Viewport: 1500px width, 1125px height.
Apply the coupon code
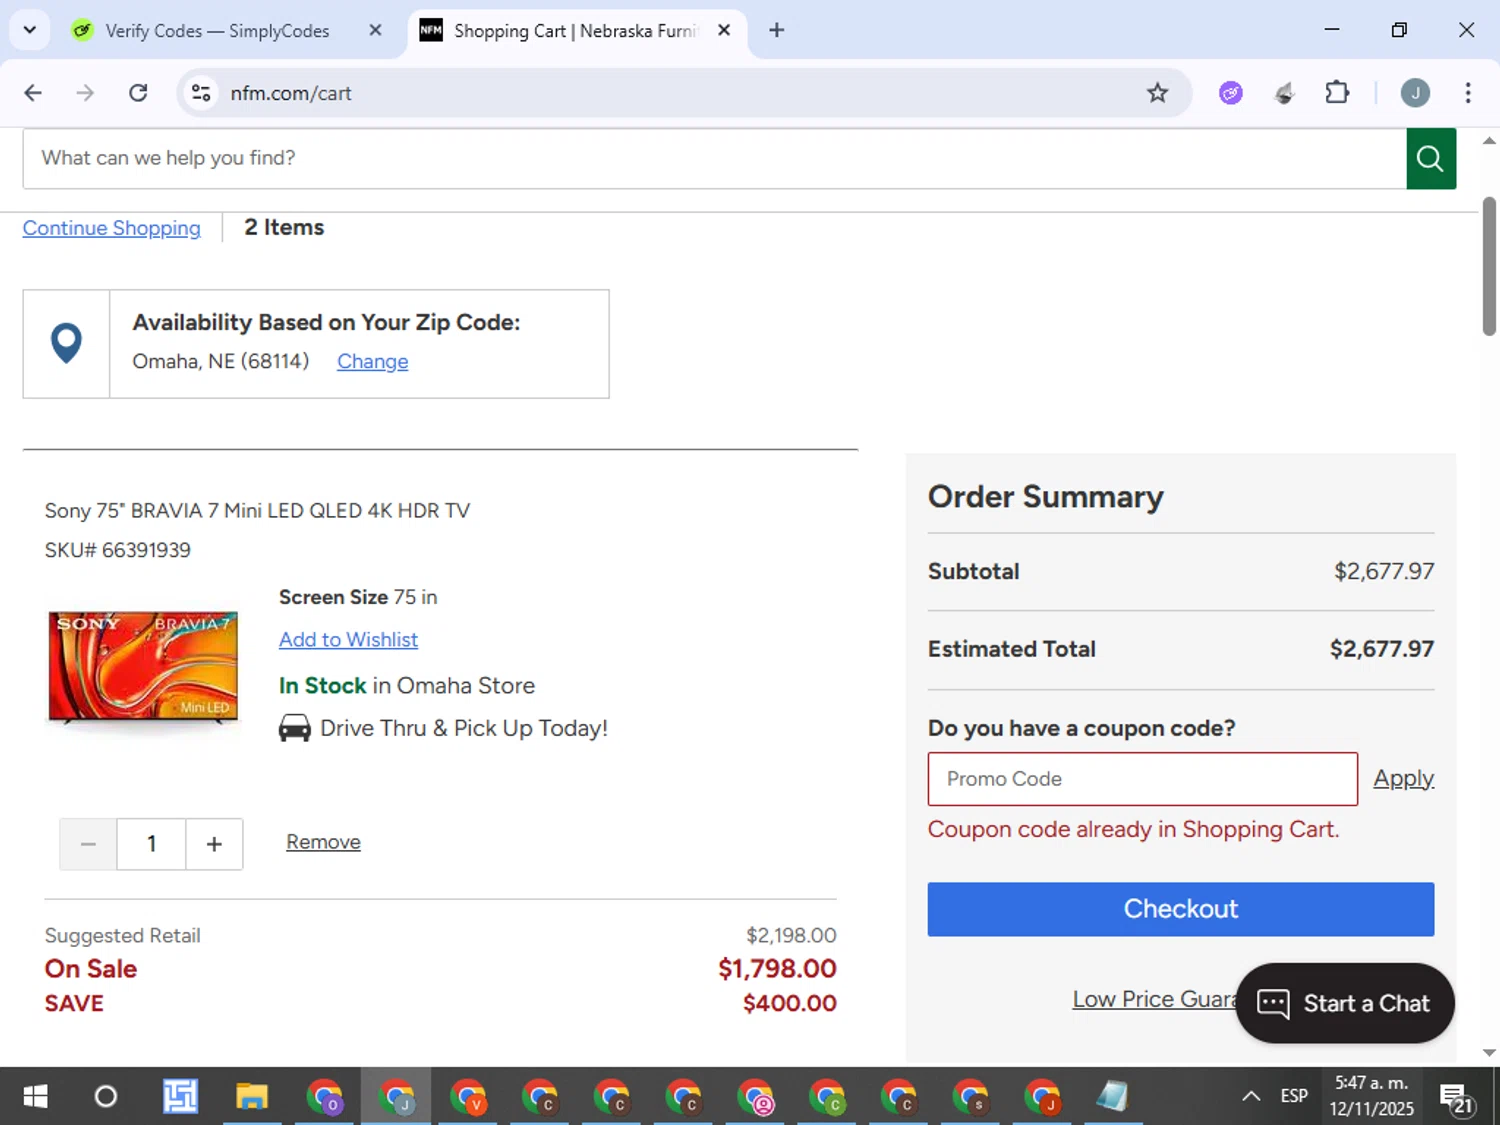pos(1403,778)
